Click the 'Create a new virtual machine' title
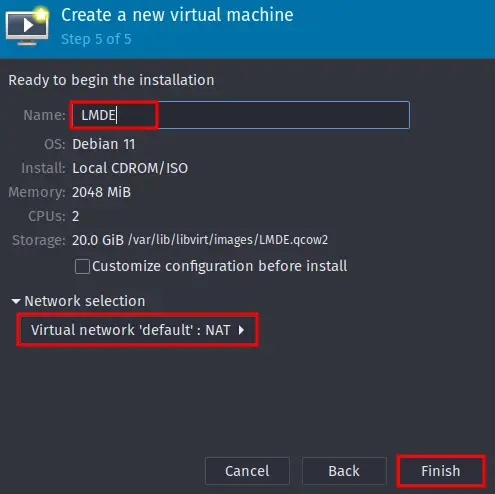This screenshot has width=495, height=494. (177, 15)
